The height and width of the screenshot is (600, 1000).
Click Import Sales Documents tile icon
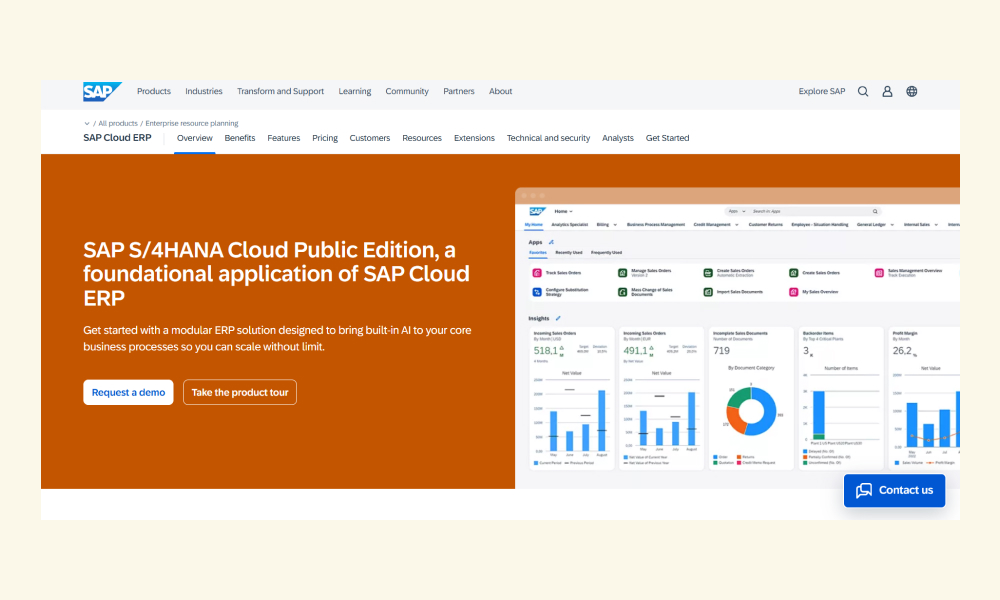[x=708, y=292]
